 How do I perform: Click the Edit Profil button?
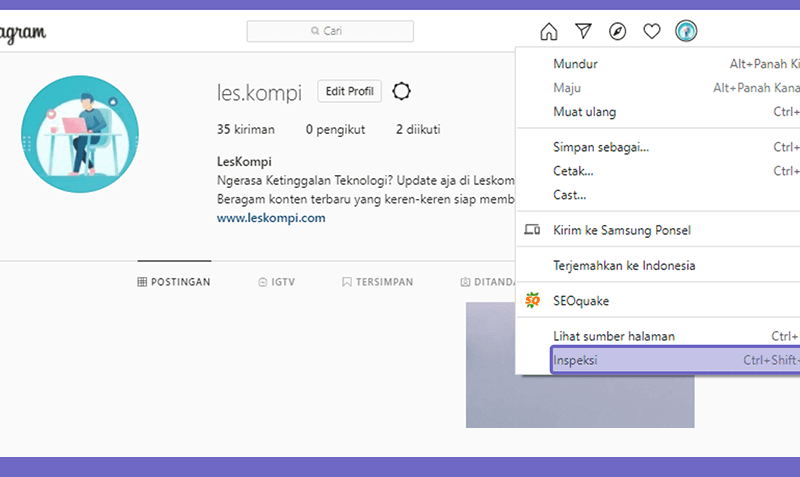point(349,91)
